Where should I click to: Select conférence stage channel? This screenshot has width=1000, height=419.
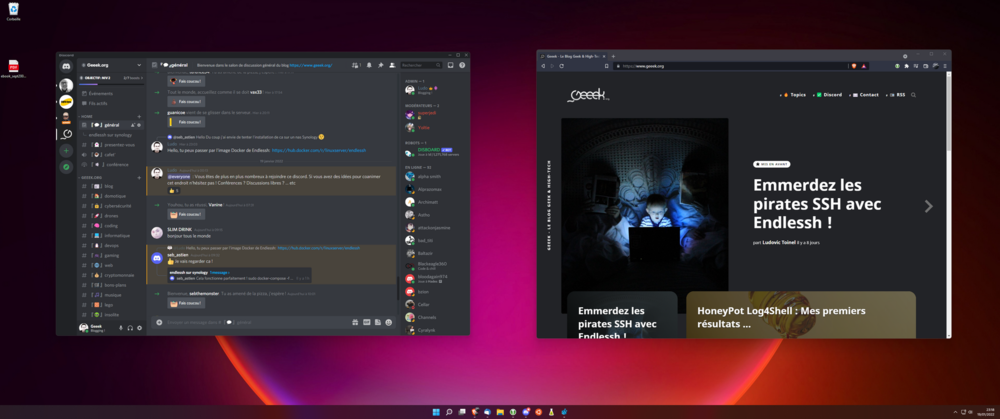point(112,165)
